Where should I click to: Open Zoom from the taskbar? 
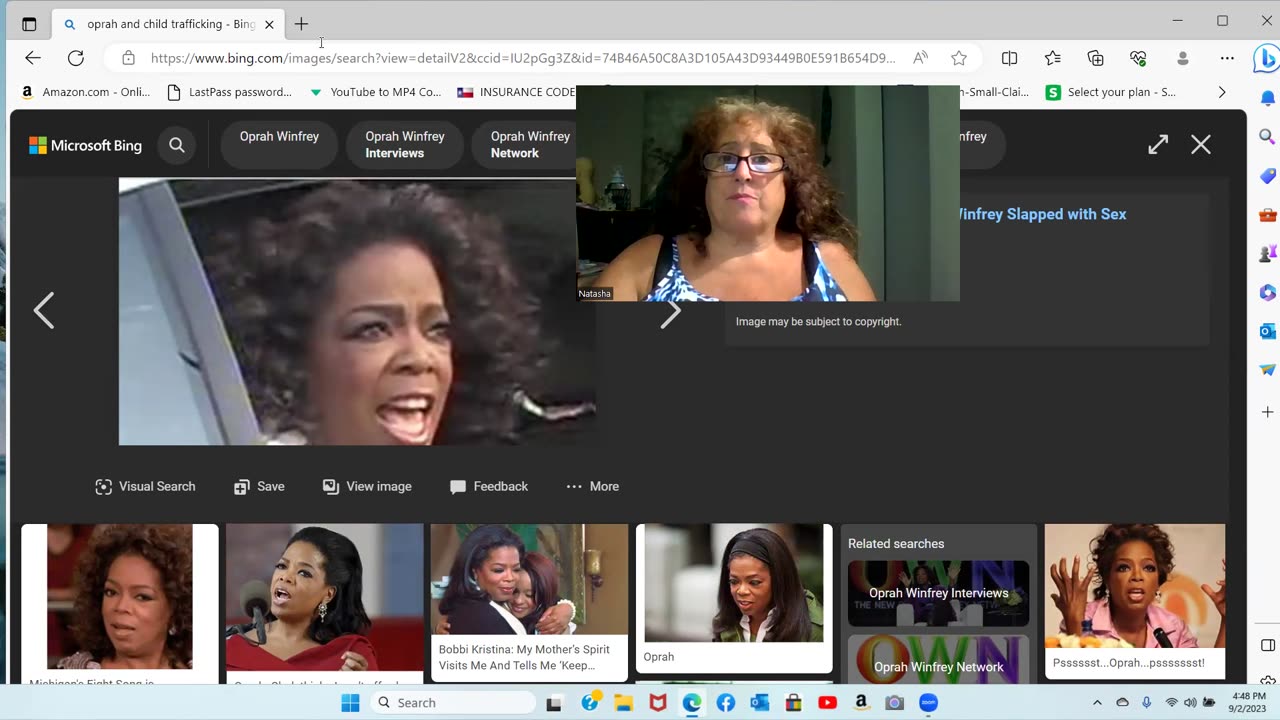[929, 703]
